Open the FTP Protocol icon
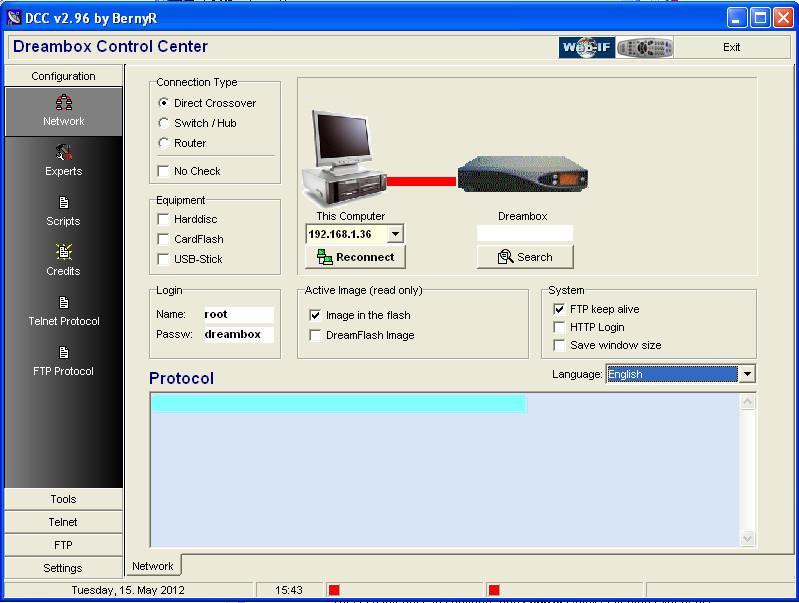The height and width of the screenshot is (603, 799). (x=63, y=353)
